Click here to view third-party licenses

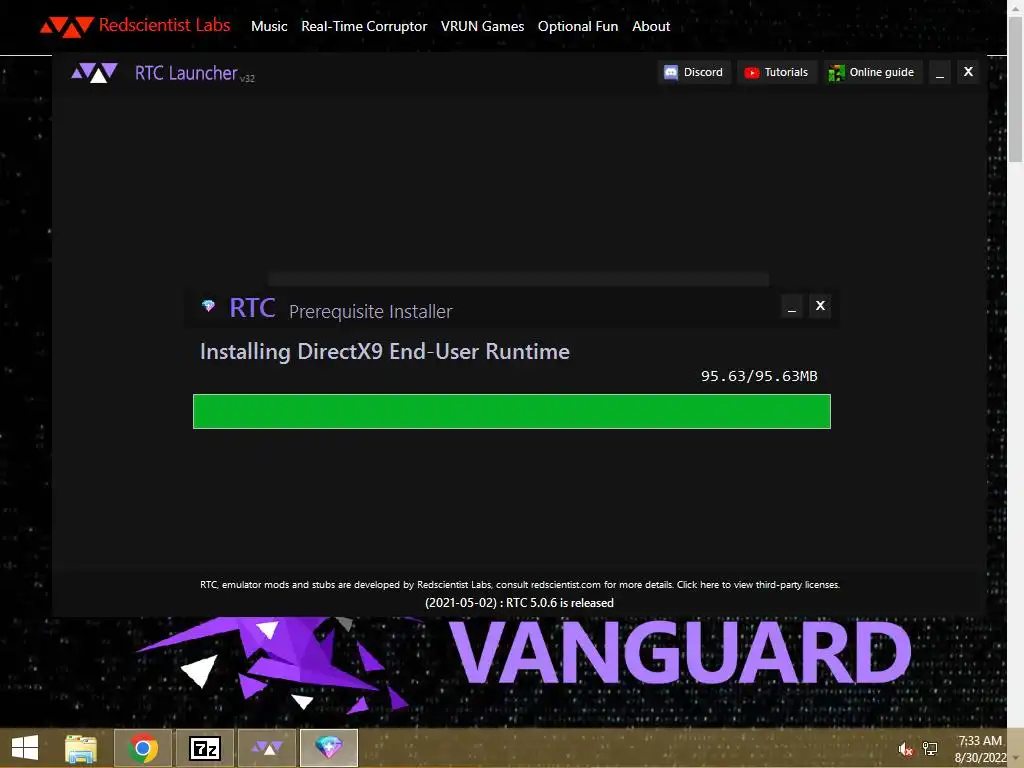click(x=758, y=584)
